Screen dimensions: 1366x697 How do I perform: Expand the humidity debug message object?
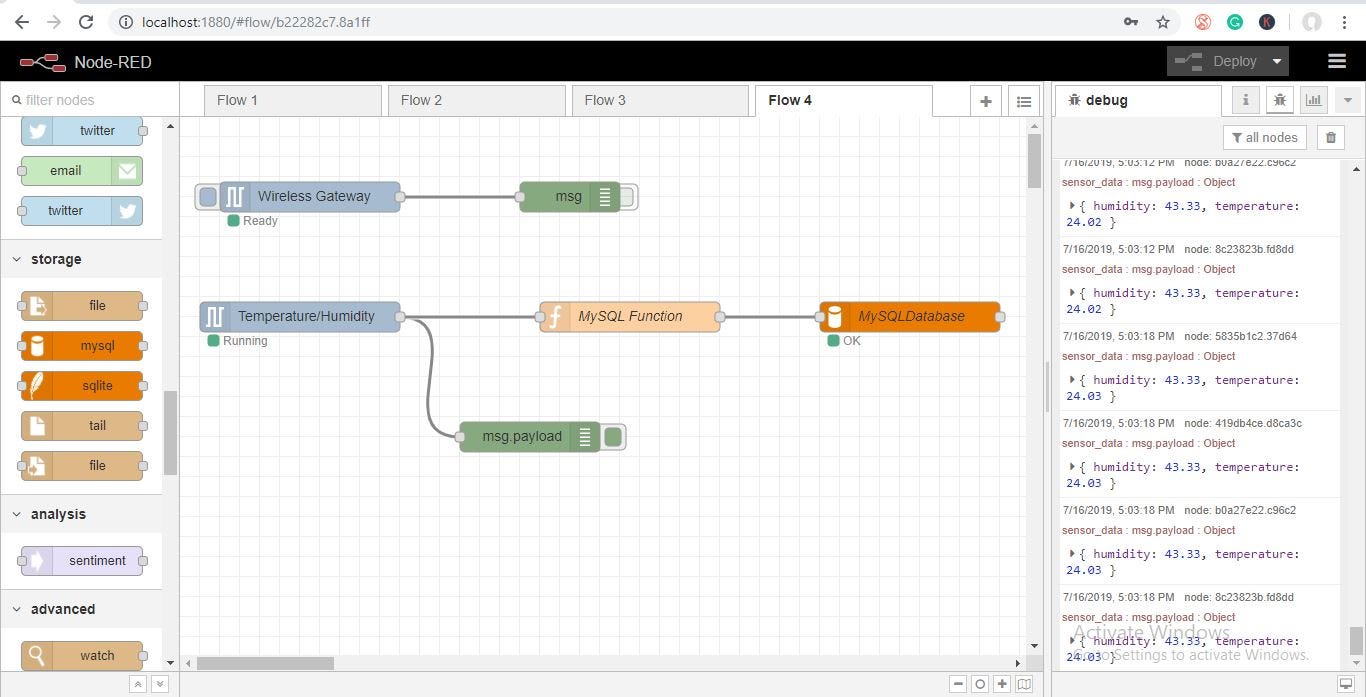(1071, 205)
